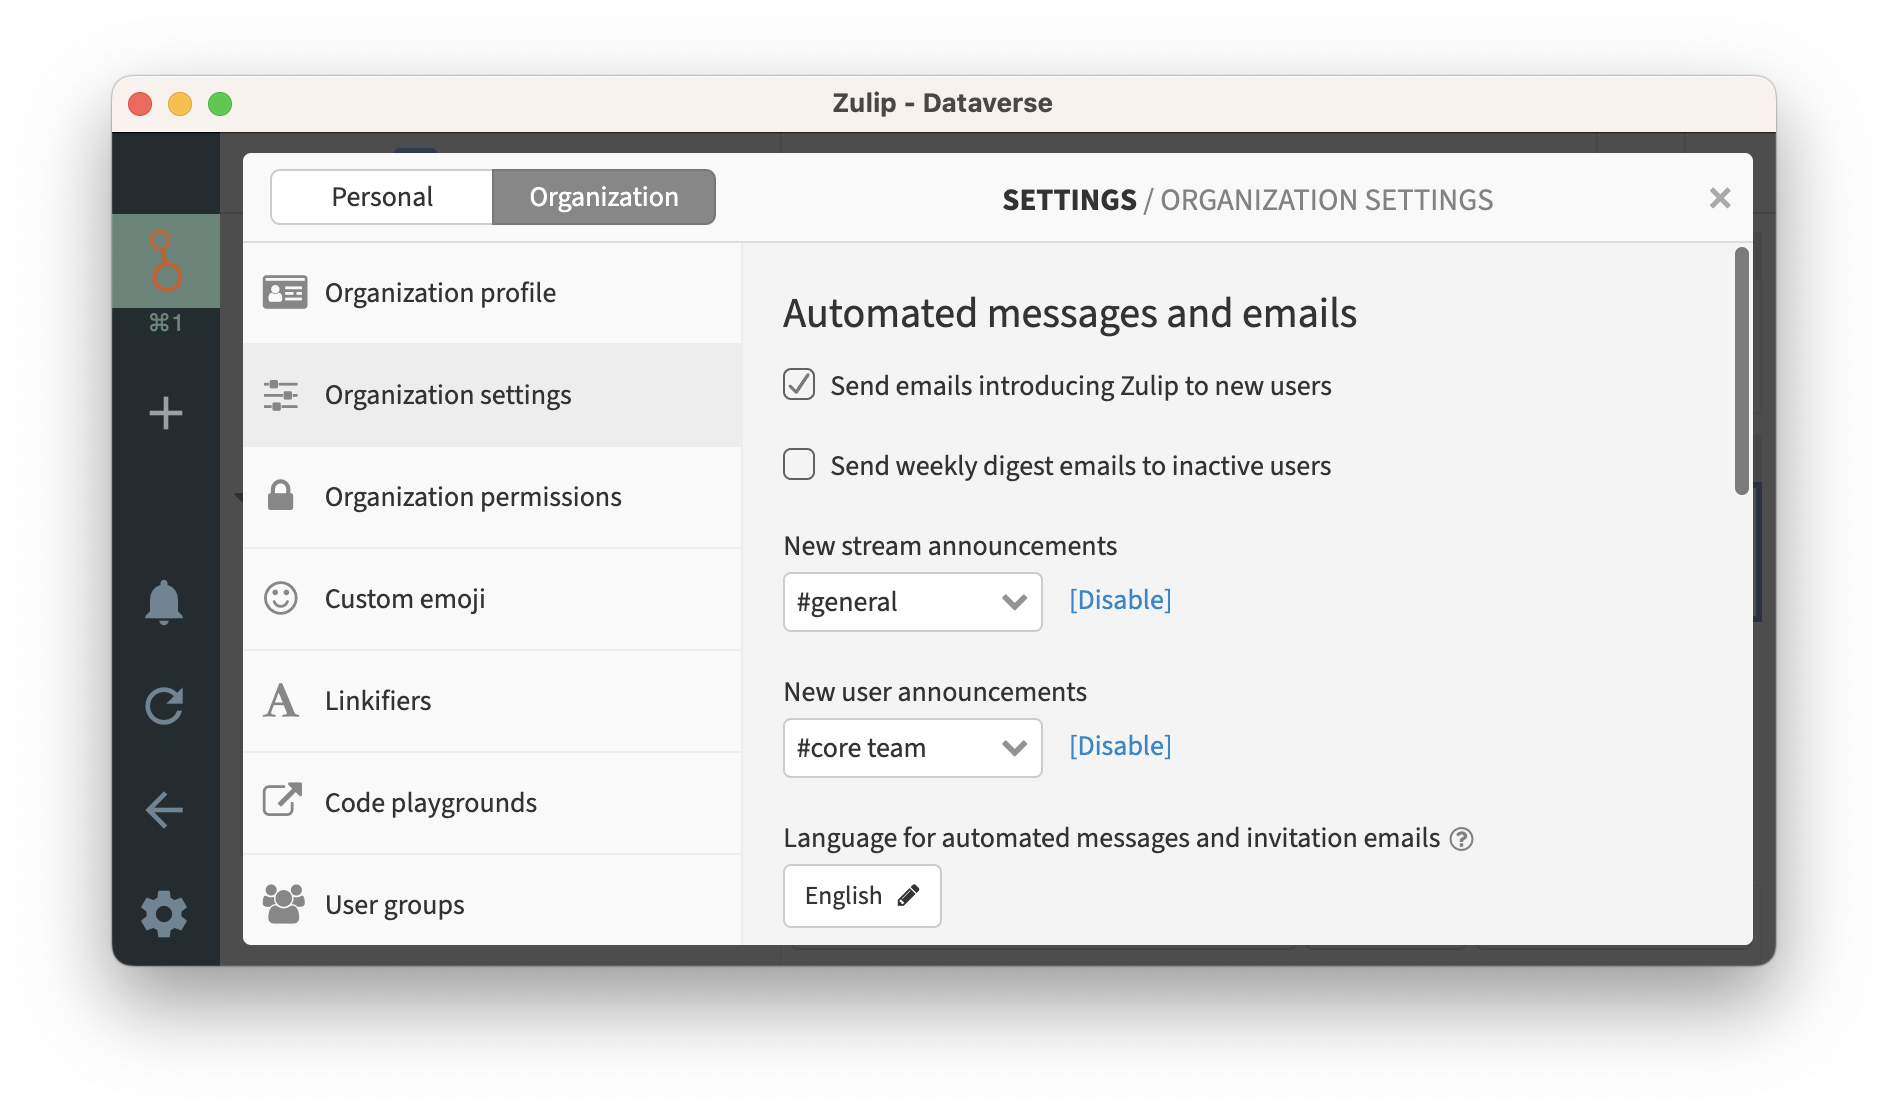Click the help icon beside language label

pyautogui.click(x=1461, y=839)
